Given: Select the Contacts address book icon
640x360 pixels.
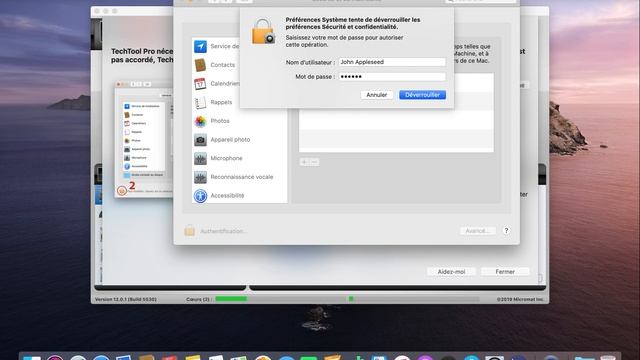Looking at the screenshot, I should click(200, 65).
